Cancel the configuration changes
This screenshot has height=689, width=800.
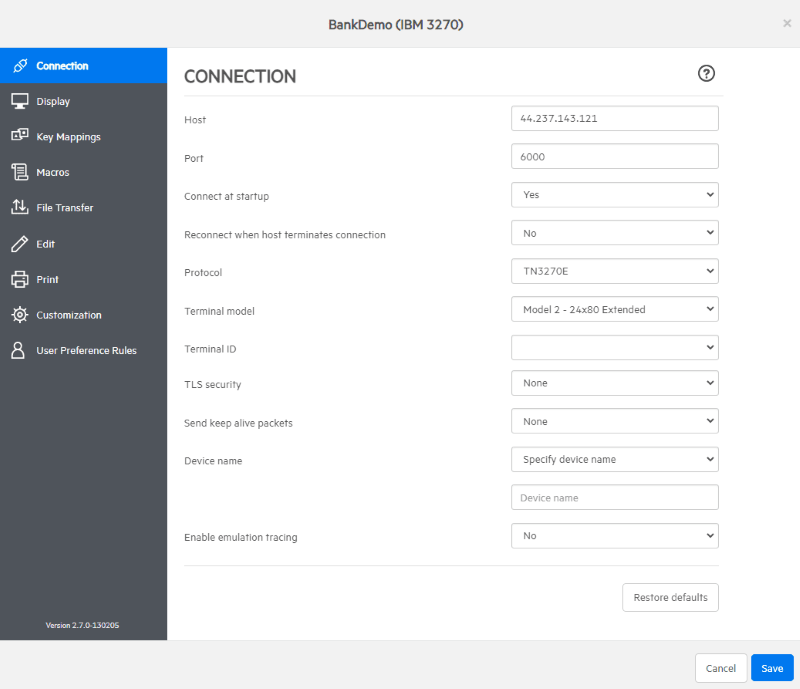[720, 668]
